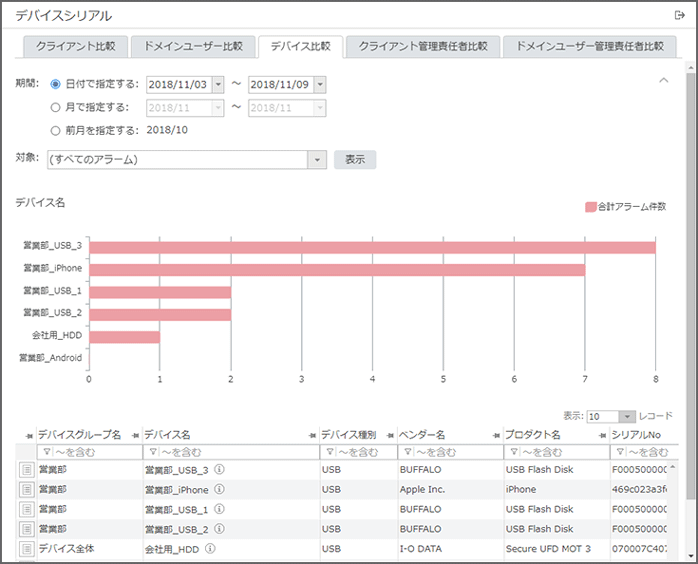The height and width of the screenshot is (564, 698).
Task: Switch to ドメインユーザー管理責任者比較 tab
Action: (x=590, y=46)
